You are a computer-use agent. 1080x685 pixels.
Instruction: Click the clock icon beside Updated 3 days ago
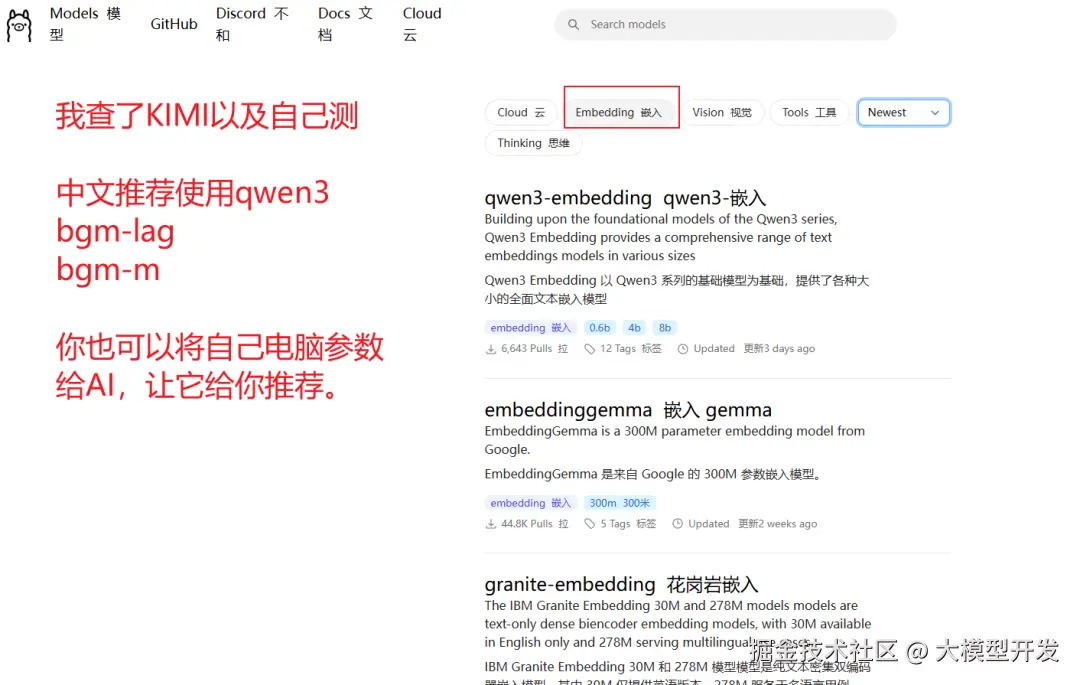click(x=683, y=349)
